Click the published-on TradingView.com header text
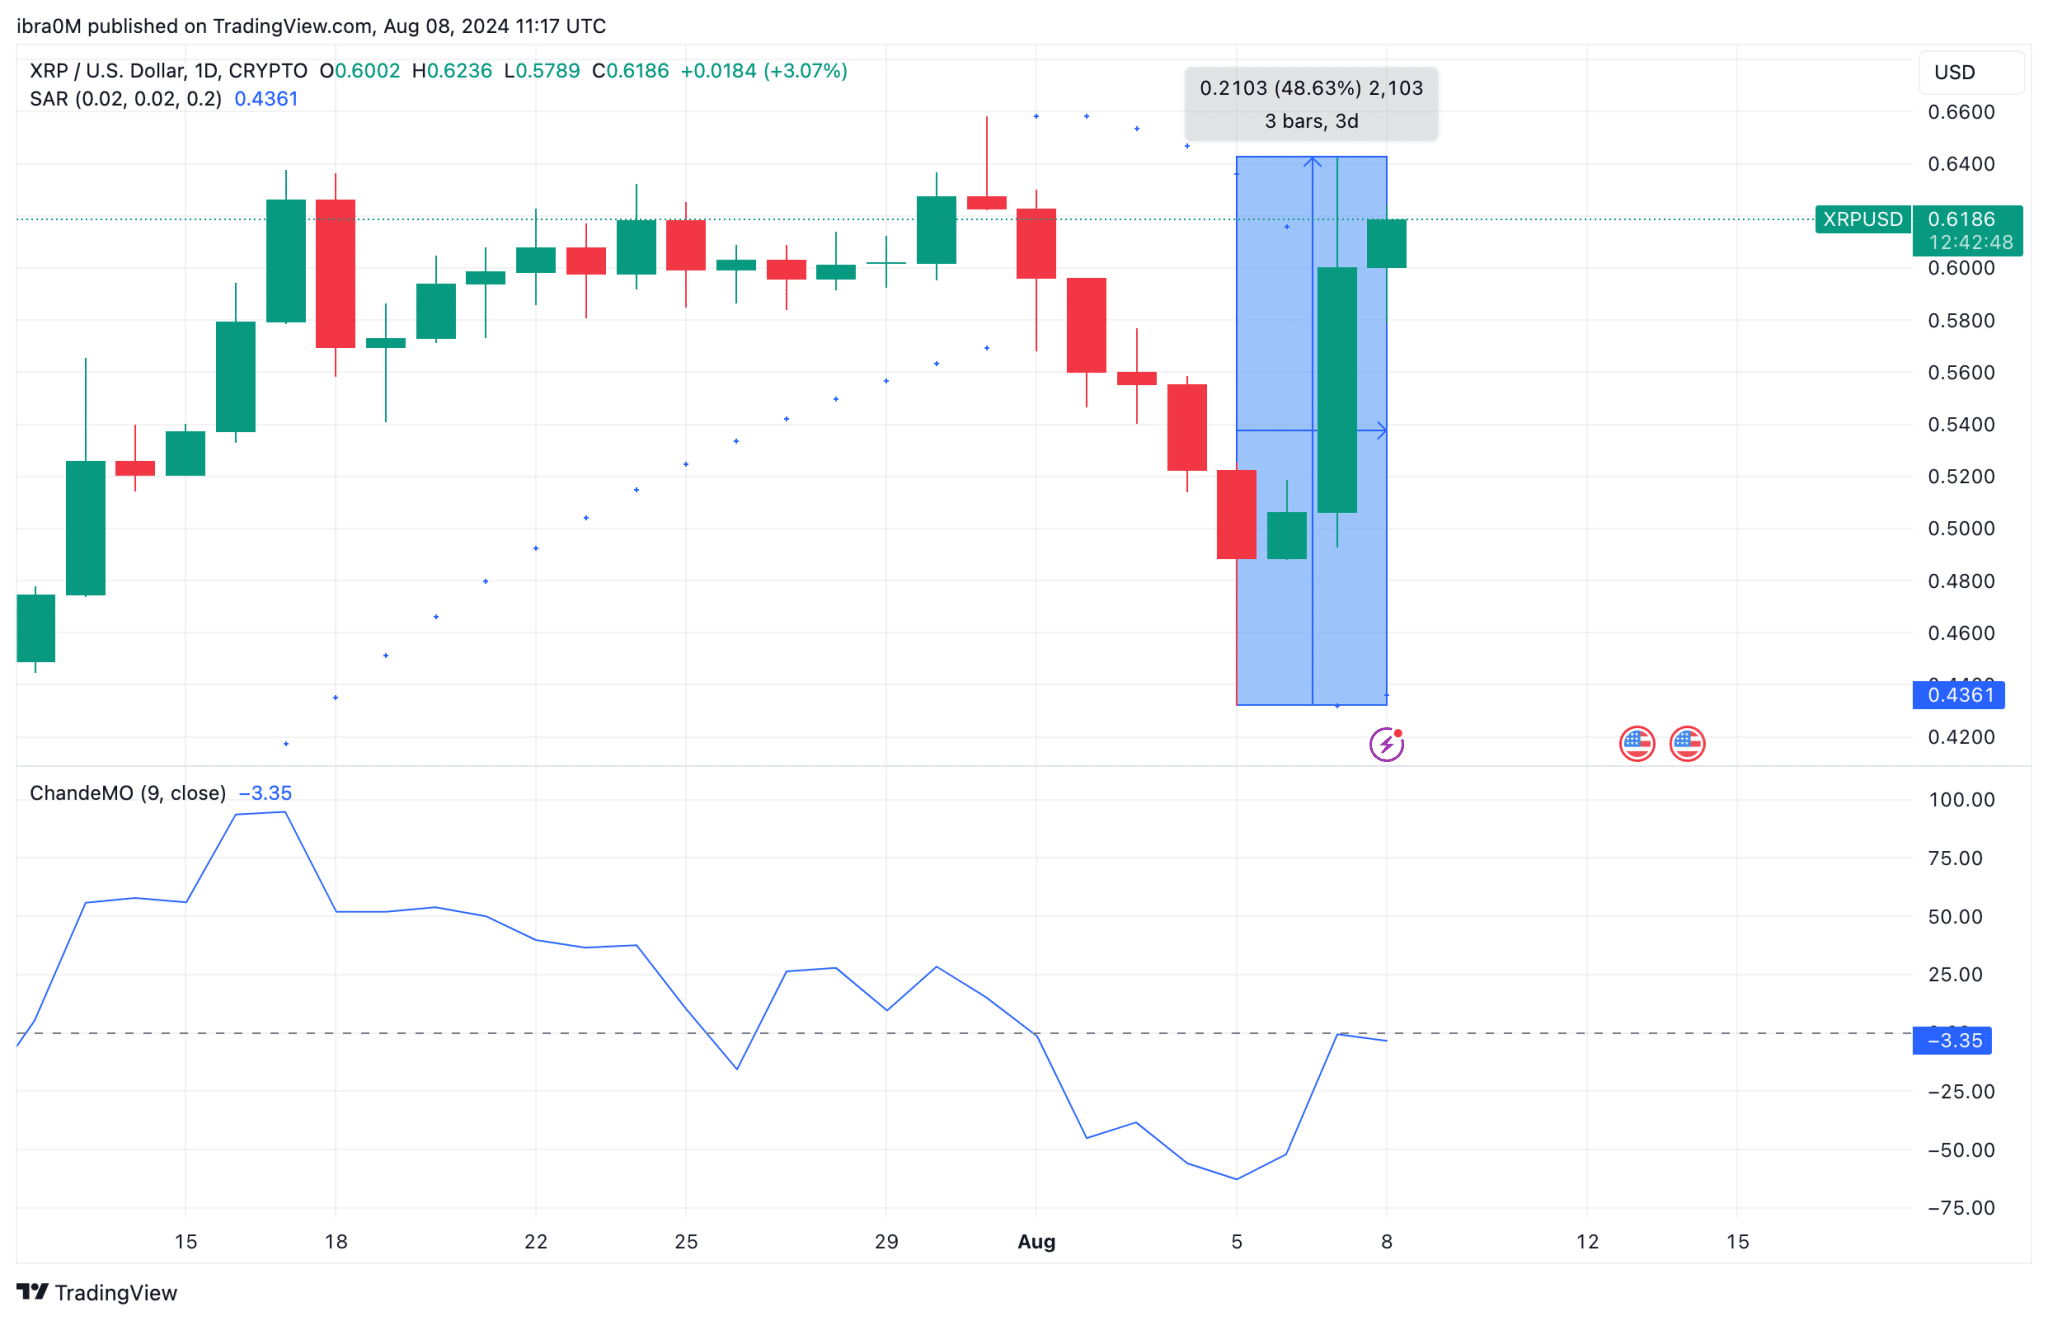This screenshot has width=2048, height=1321. tap(311, 26)
